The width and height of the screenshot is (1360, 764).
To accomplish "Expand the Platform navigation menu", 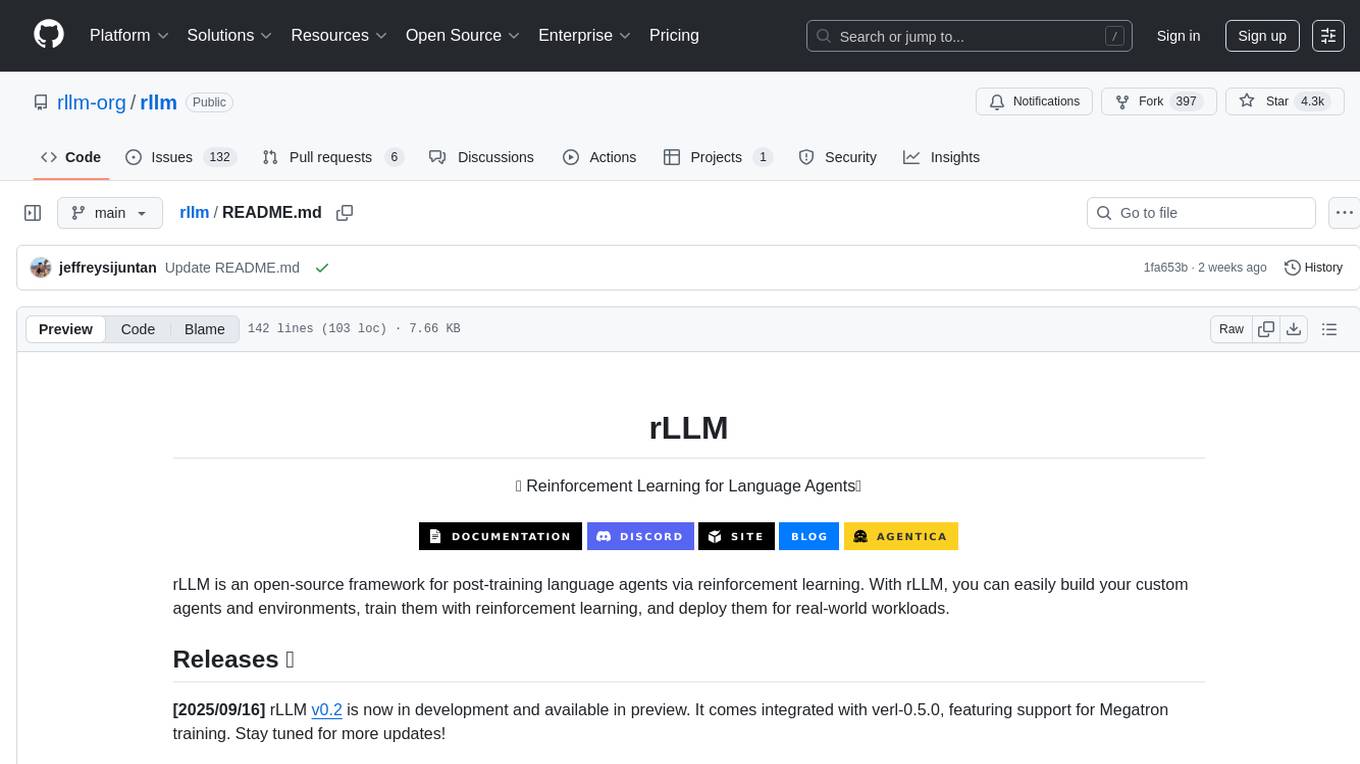I will 129,35.
